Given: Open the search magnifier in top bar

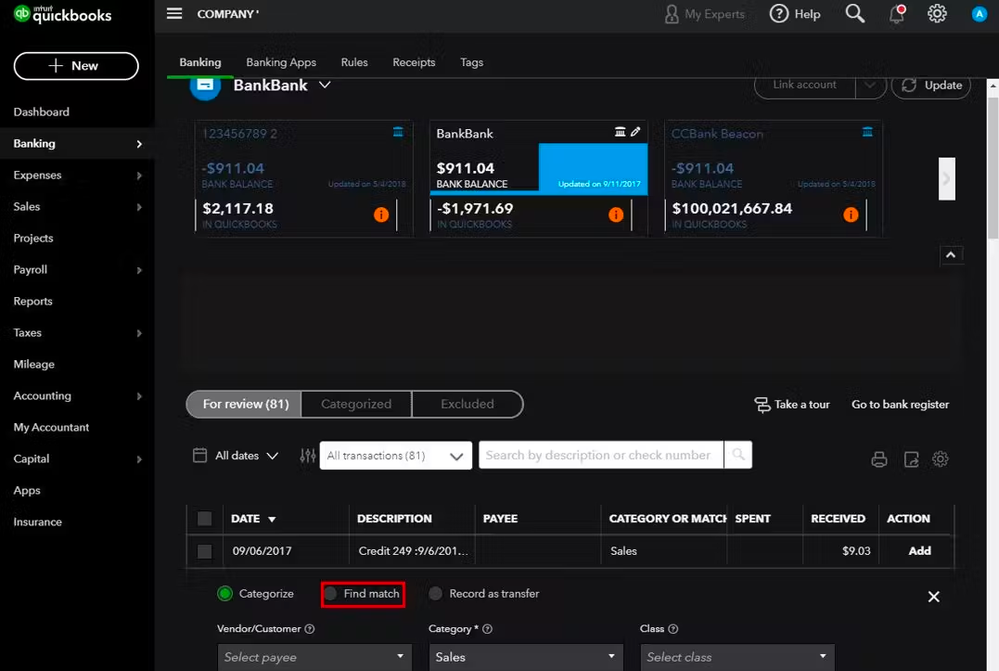Looking at the screenshot, I should (x=855, y=13).
